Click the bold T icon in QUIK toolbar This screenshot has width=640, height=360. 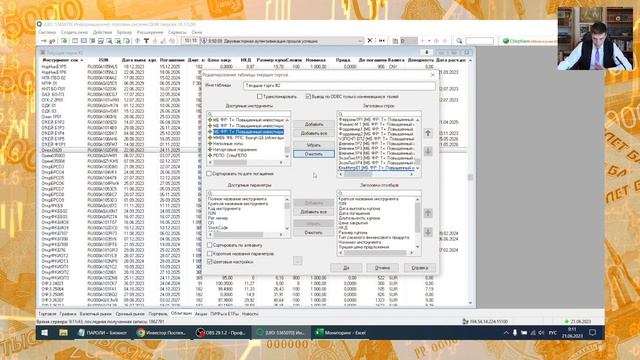coord(146,41)
